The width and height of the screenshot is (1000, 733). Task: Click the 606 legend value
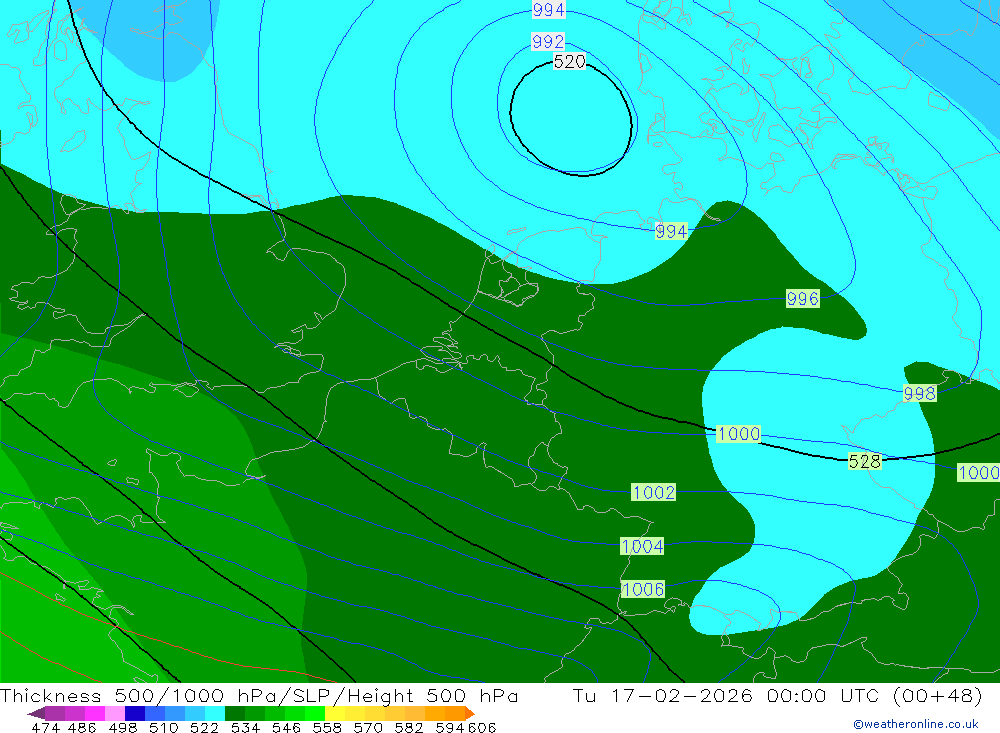[x=482, y=727]
